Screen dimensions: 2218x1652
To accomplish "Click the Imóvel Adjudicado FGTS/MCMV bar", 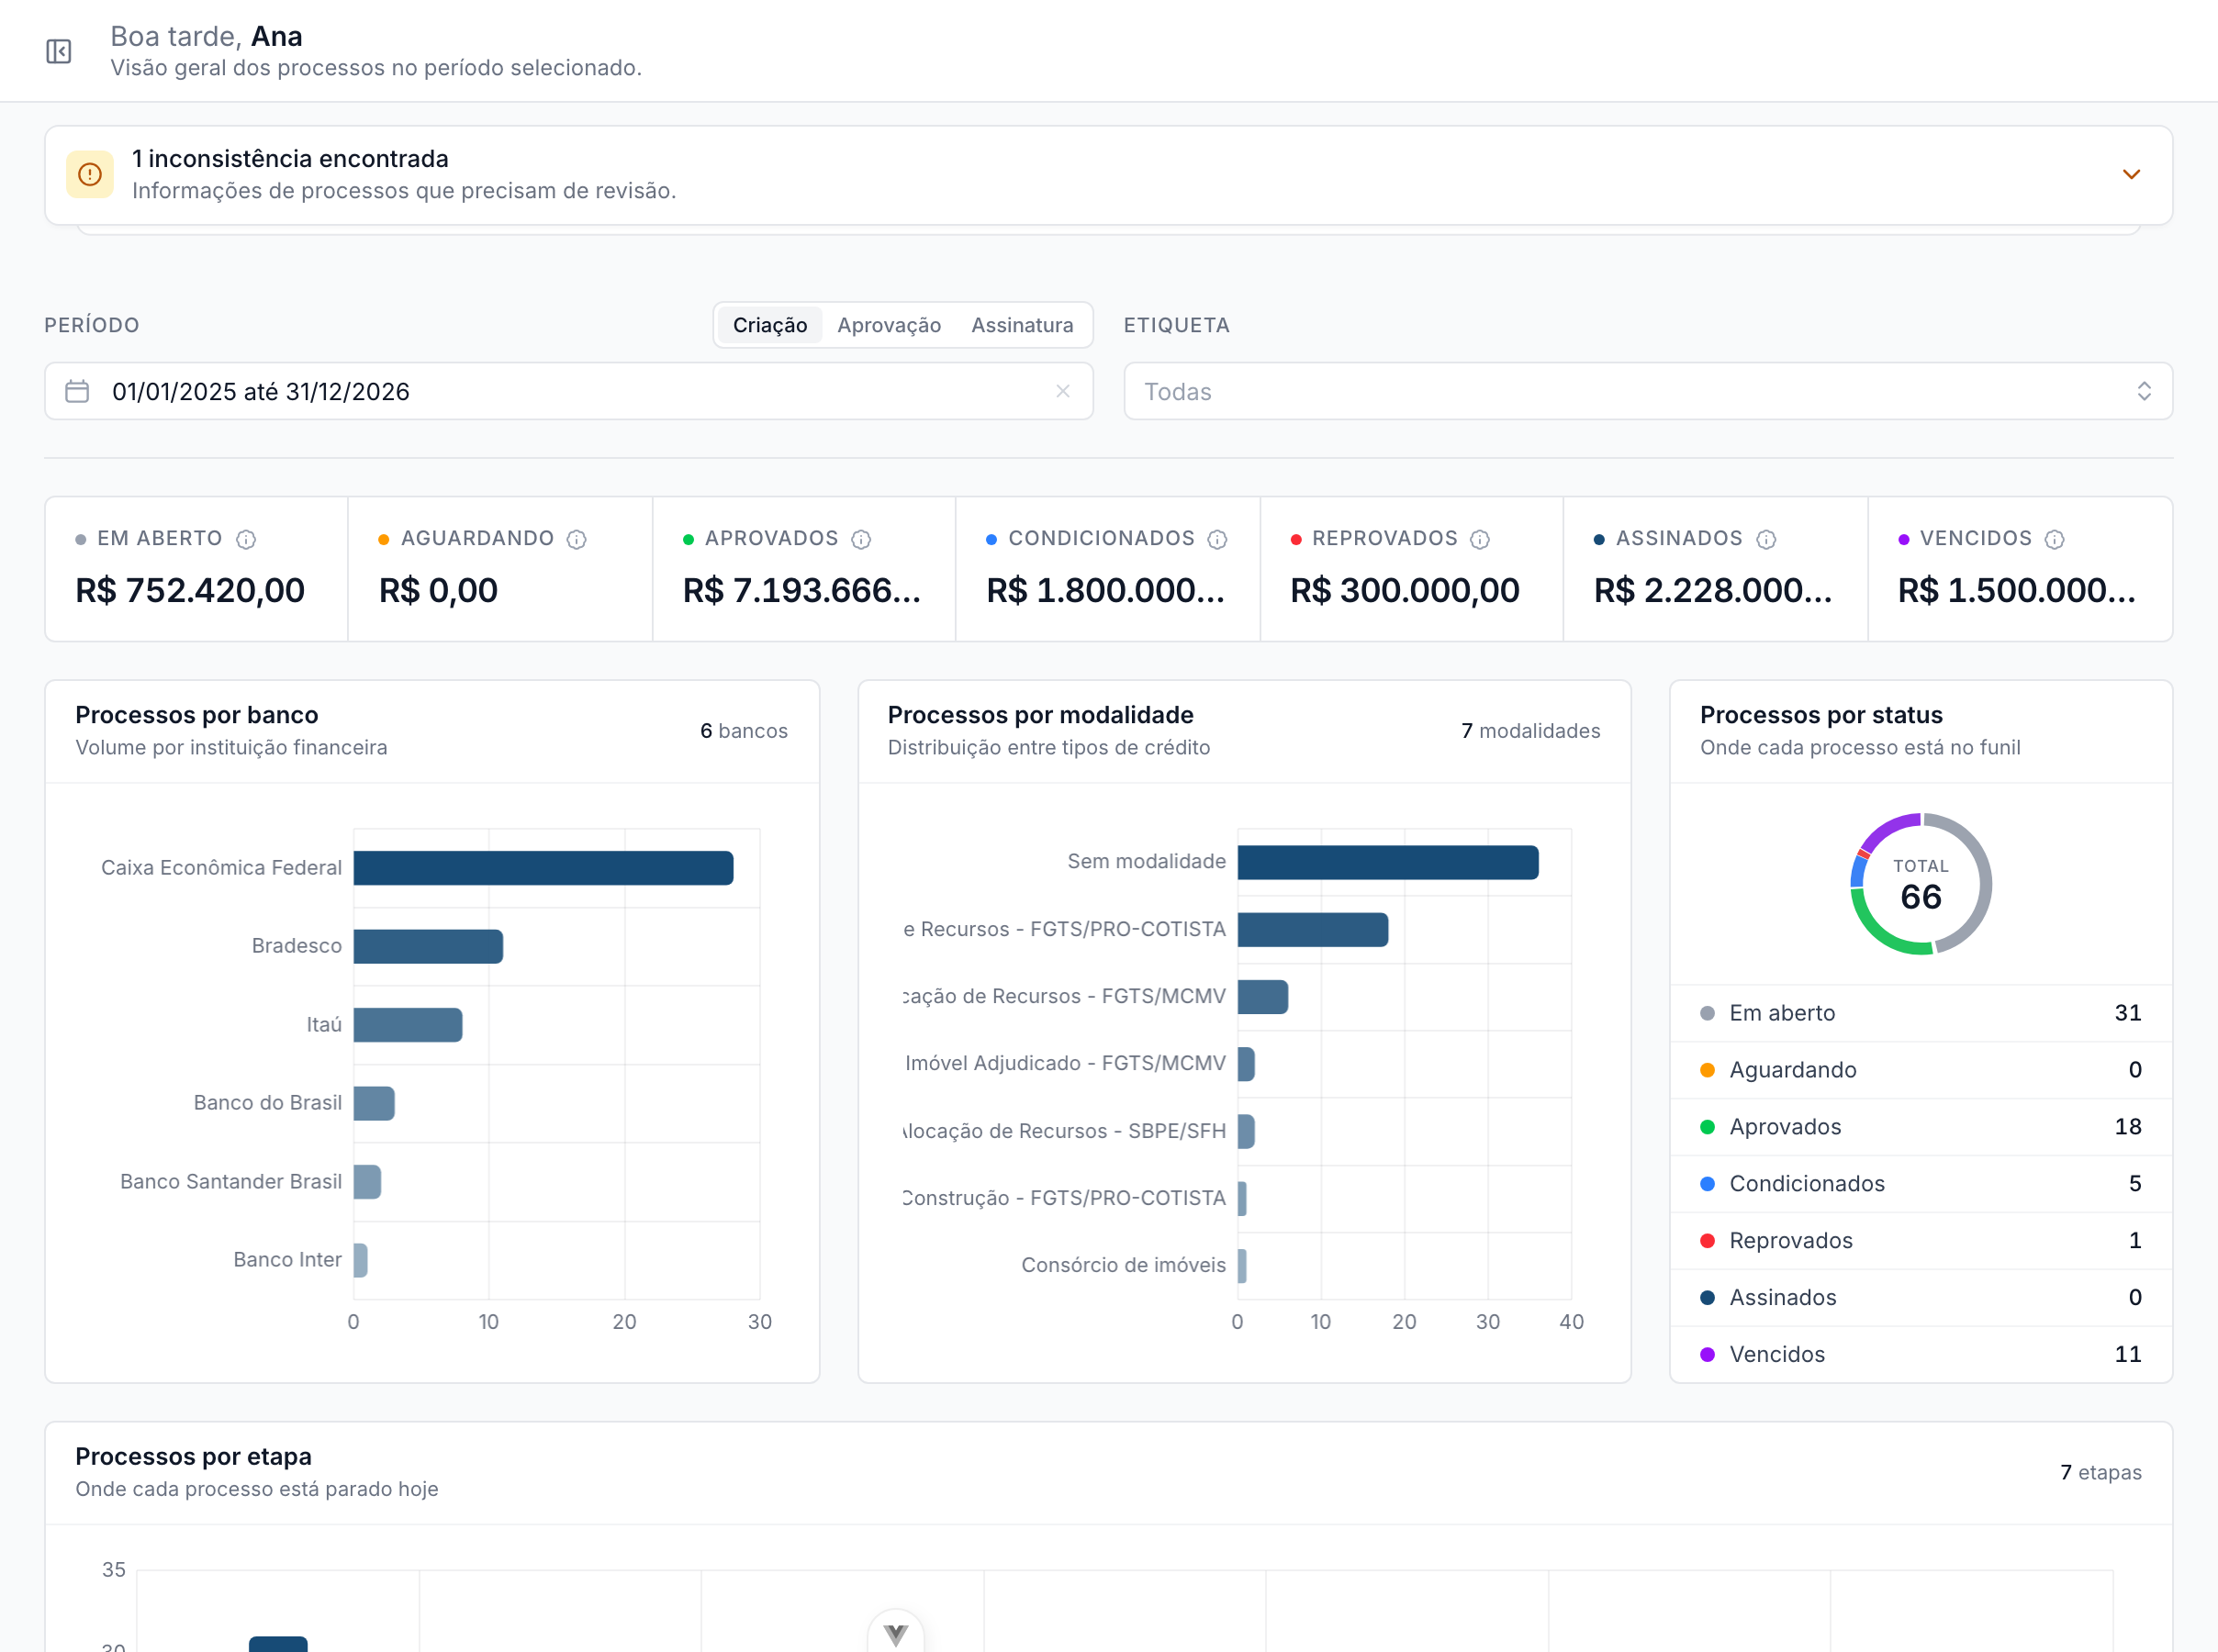I will [1246, 1064].
